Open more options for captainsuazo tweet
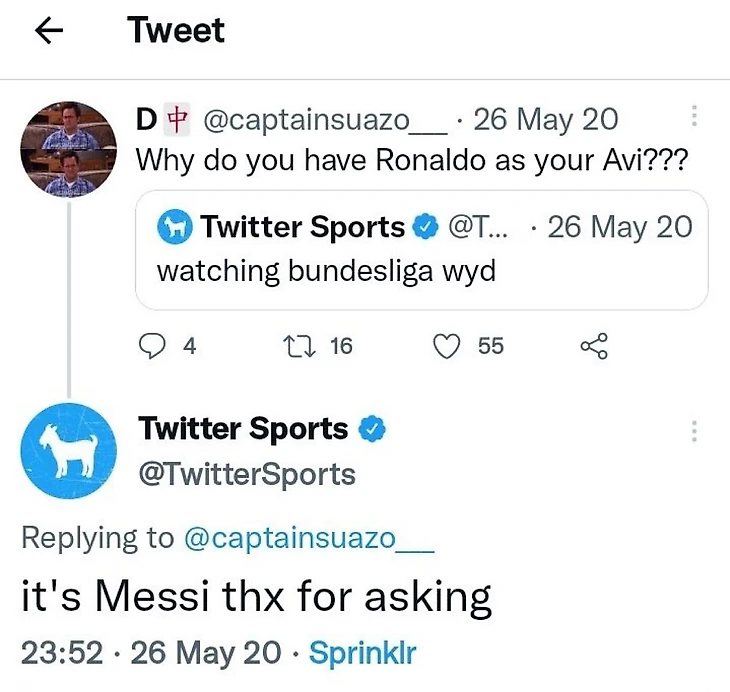Viewport: 730px width, 692px height. [x=694, y=118]
